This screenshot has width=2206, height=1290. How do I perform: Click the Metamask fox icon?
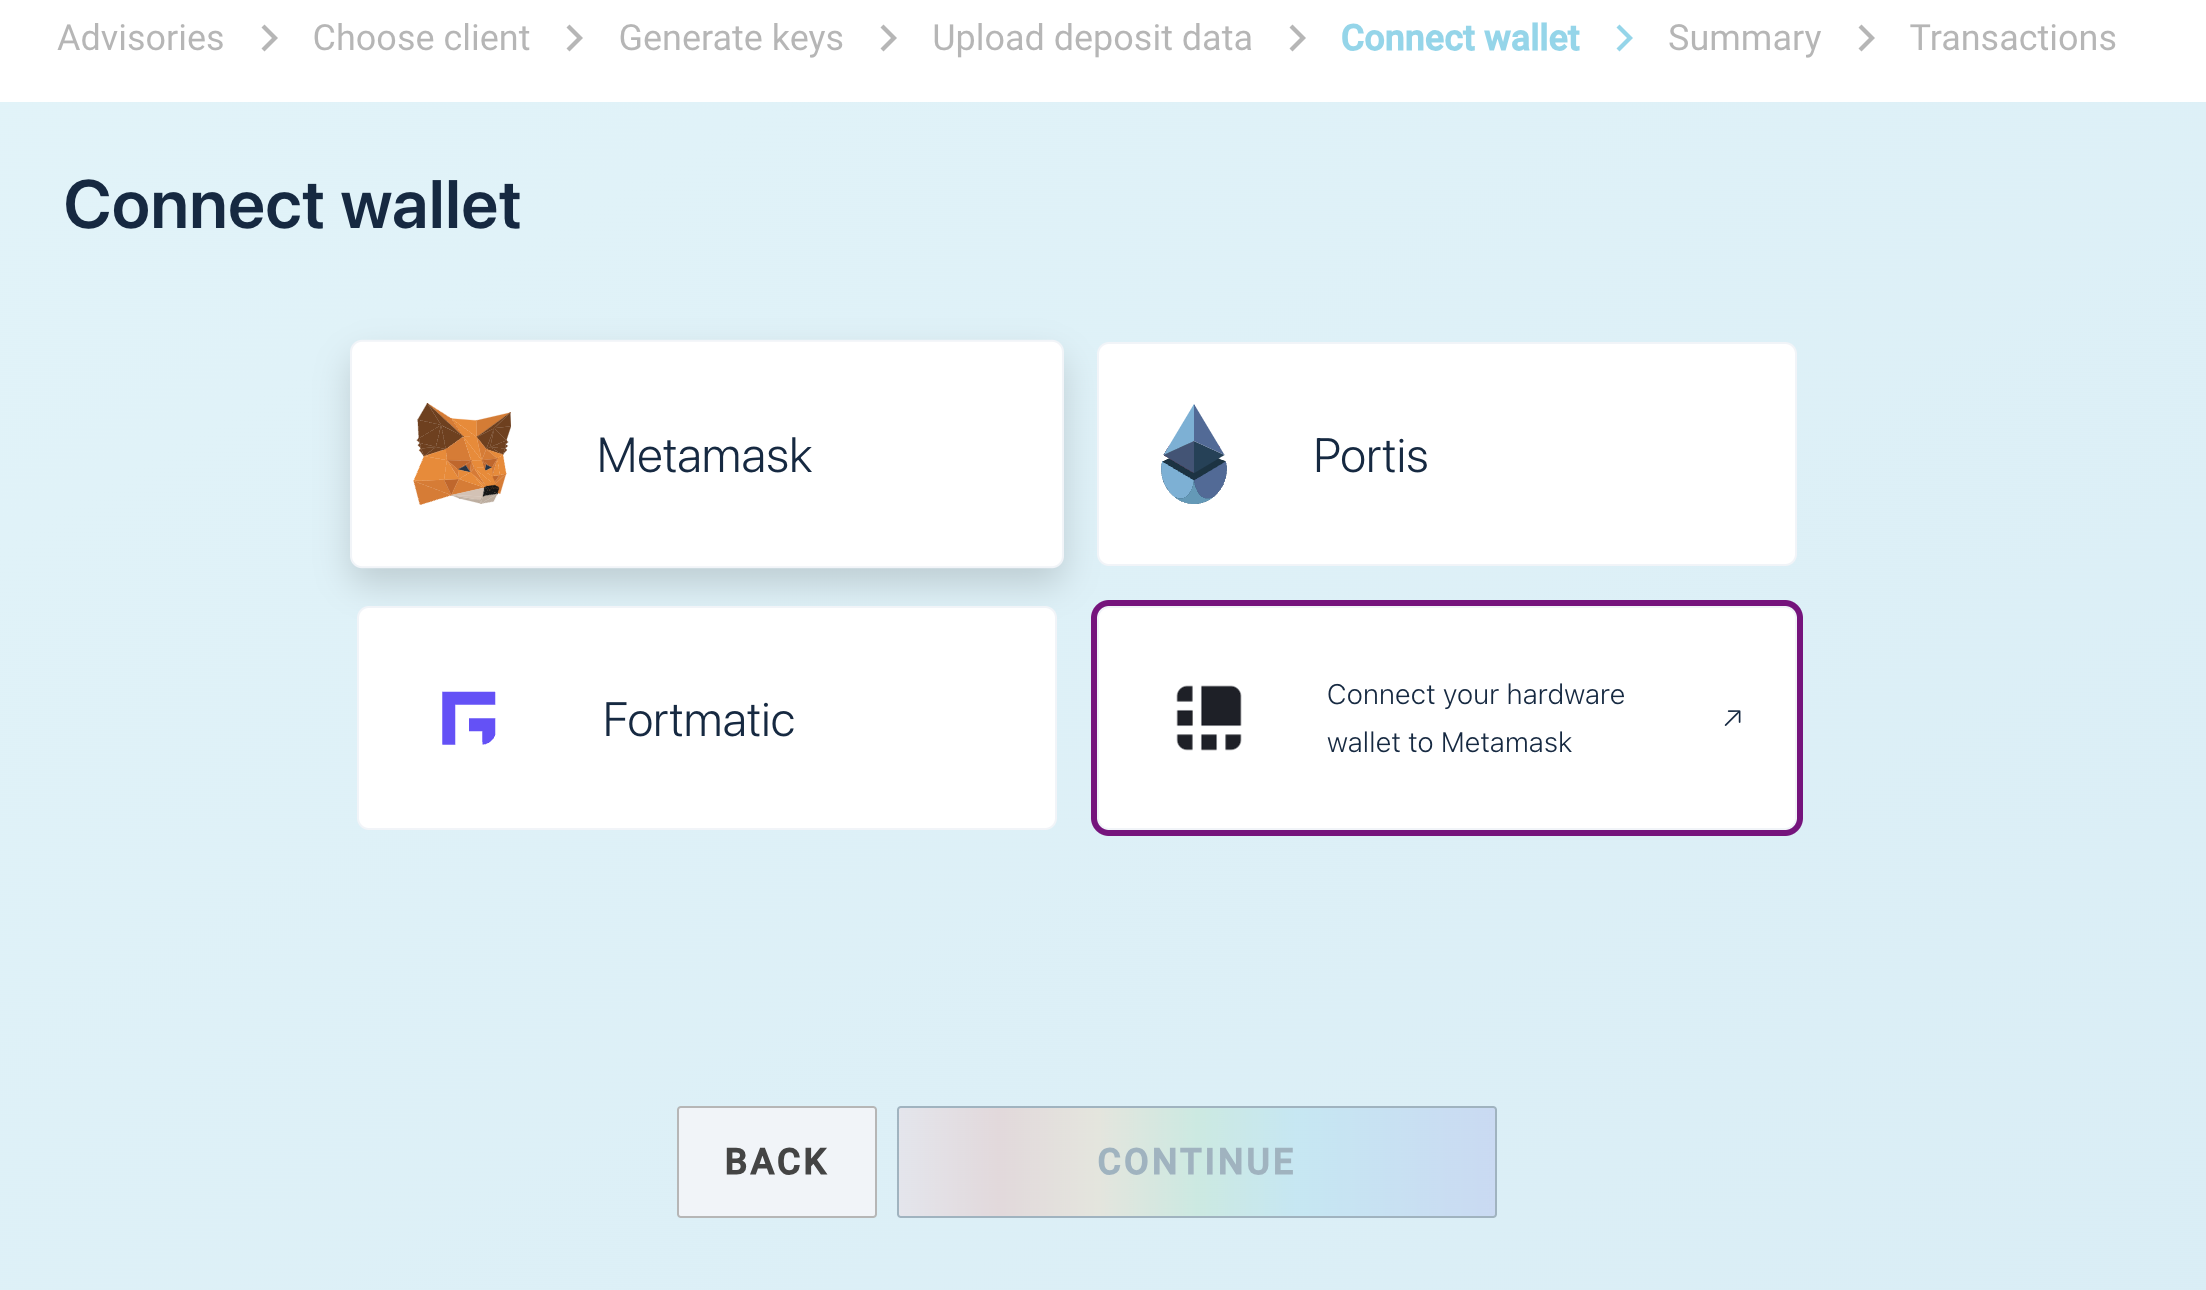point(462,454)
